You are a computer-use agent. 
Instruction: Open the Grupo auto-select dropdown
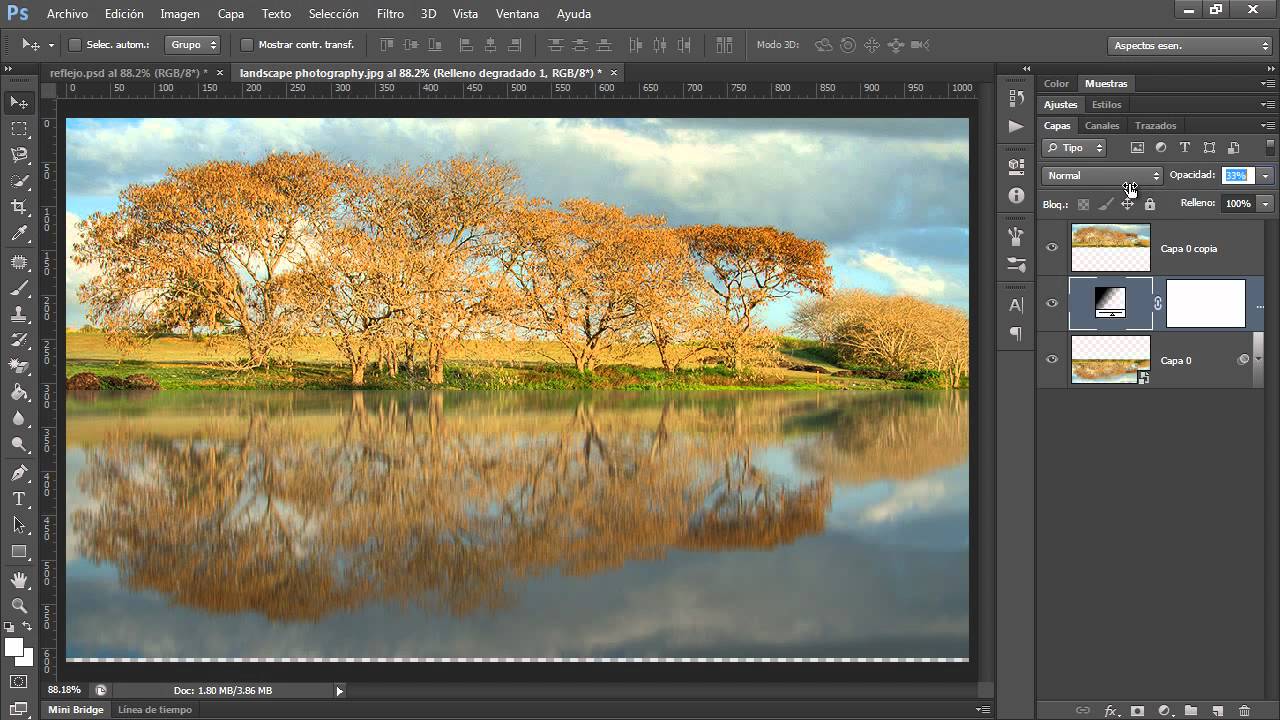click(x=193, y=45)
